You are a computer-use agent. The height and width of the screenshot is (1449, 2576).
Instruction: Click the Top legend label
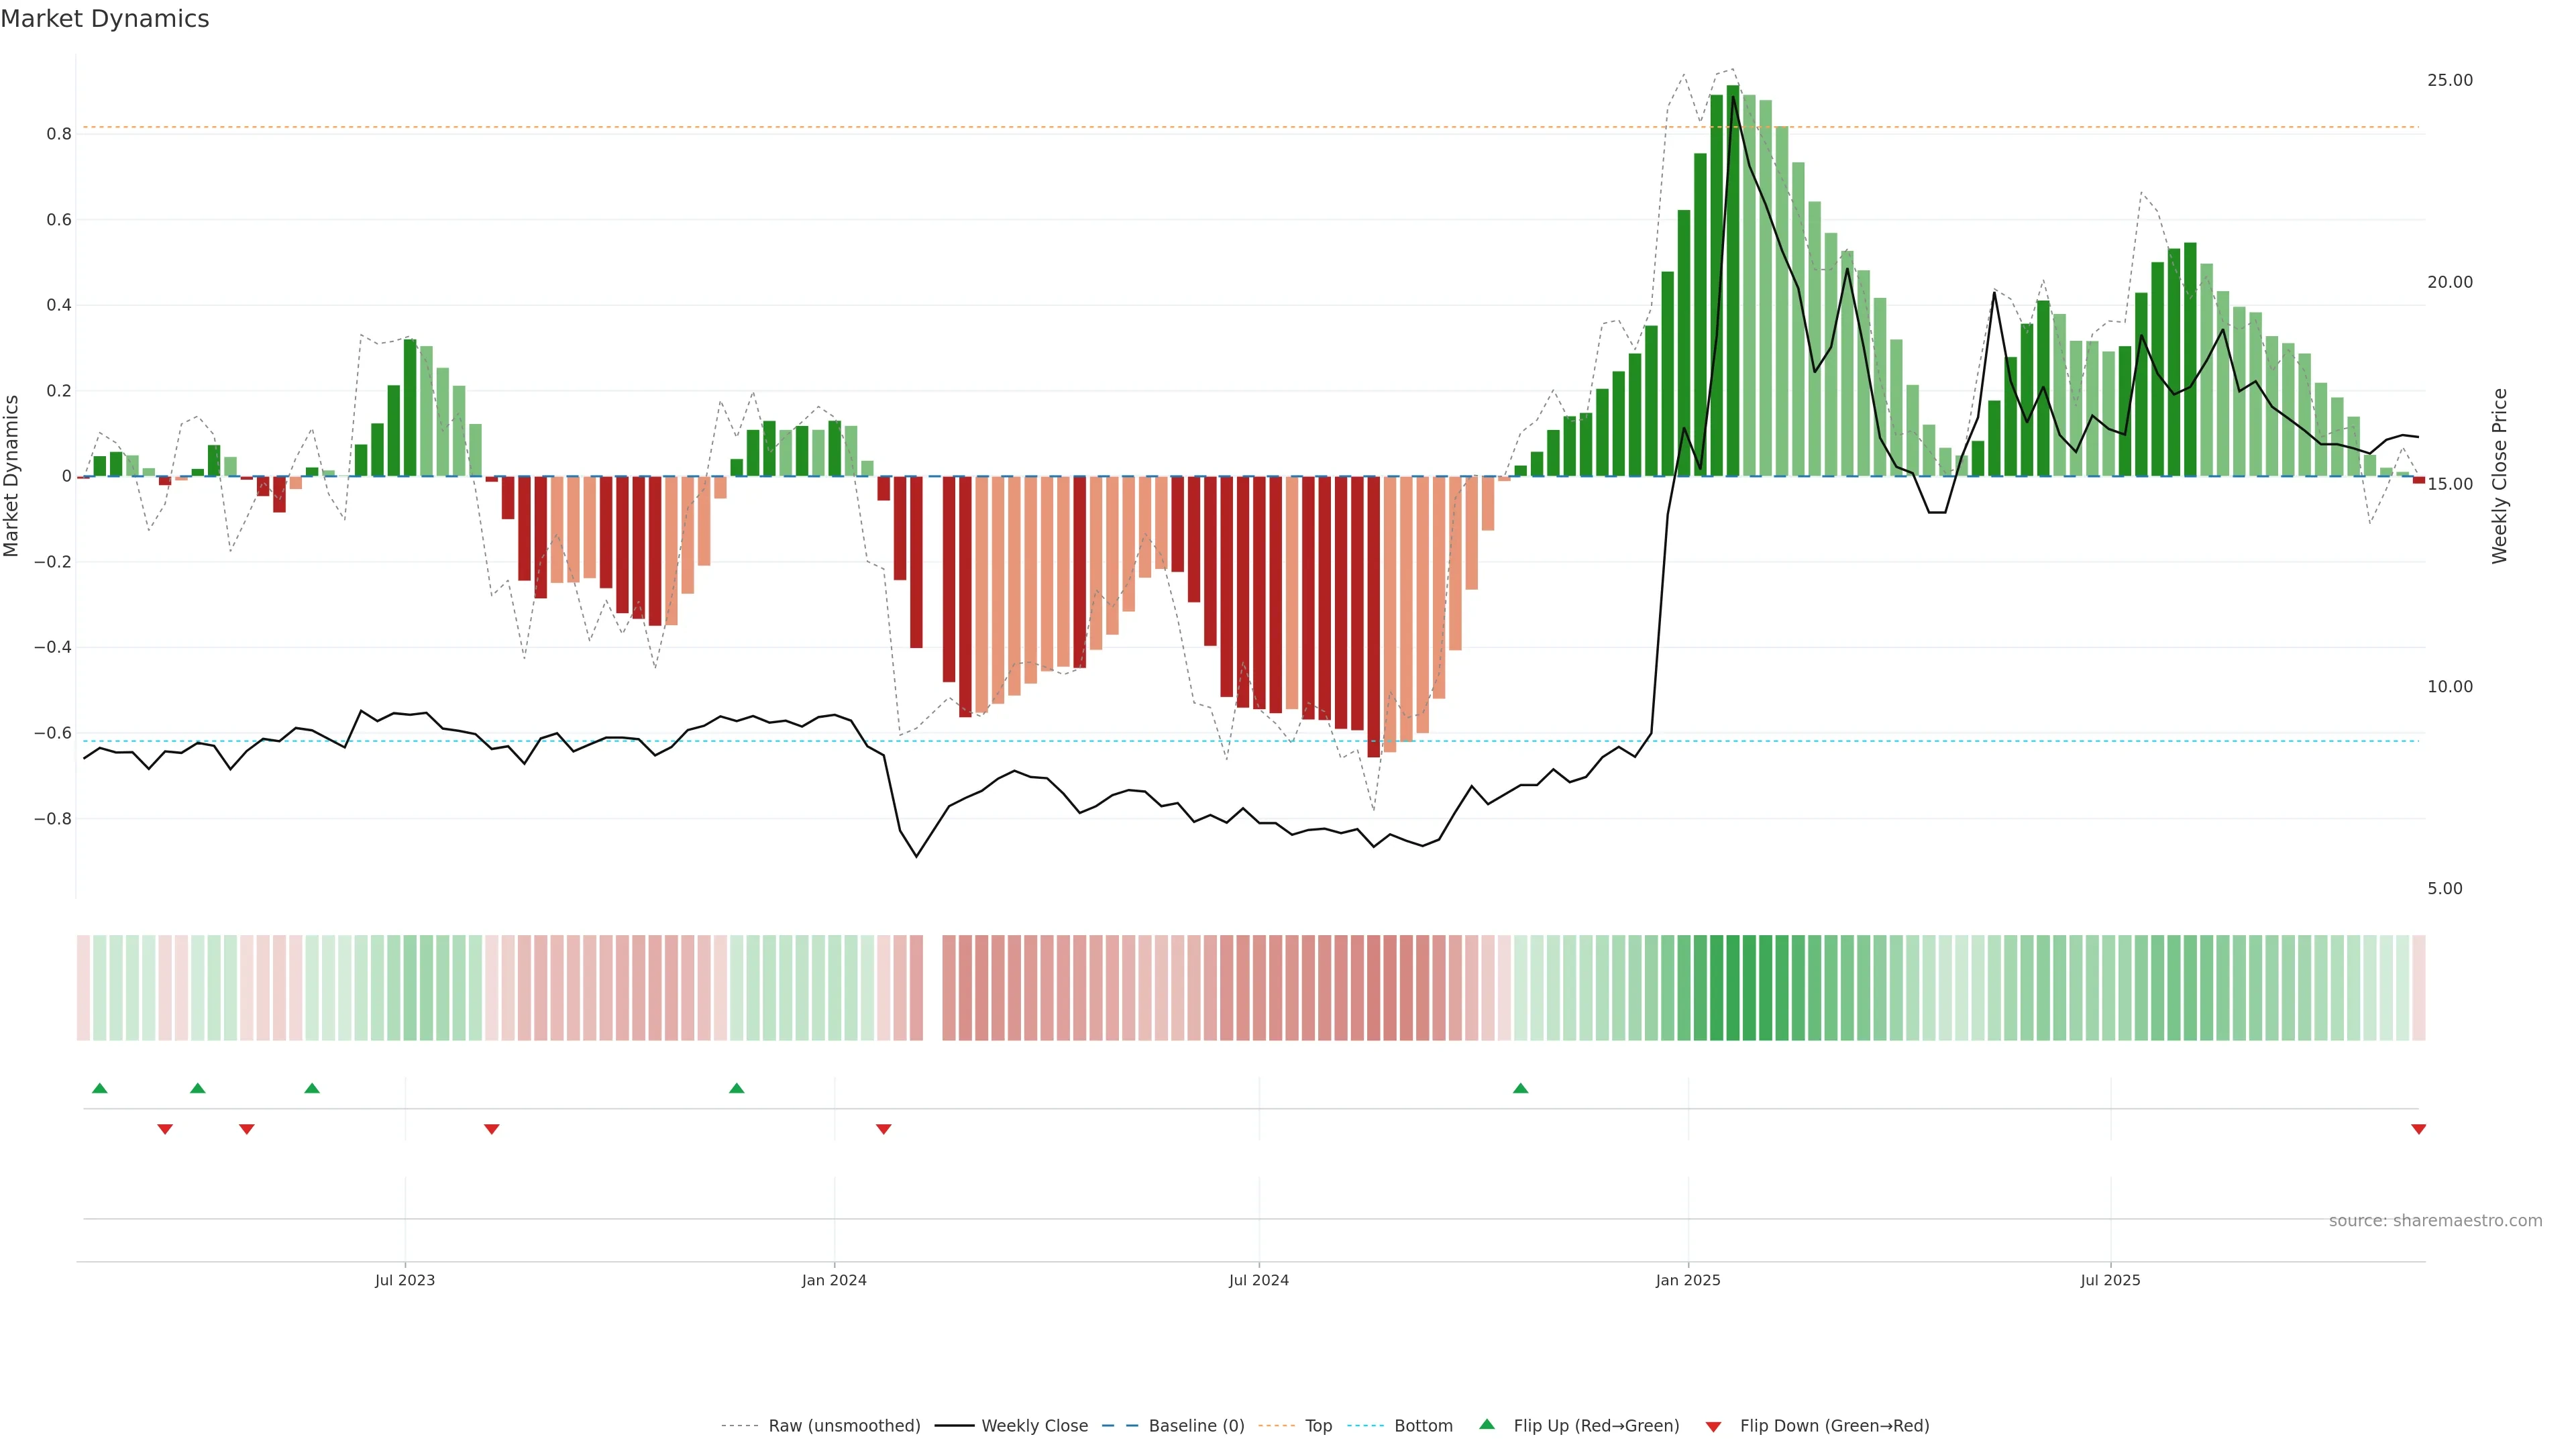point(1318,1426)
